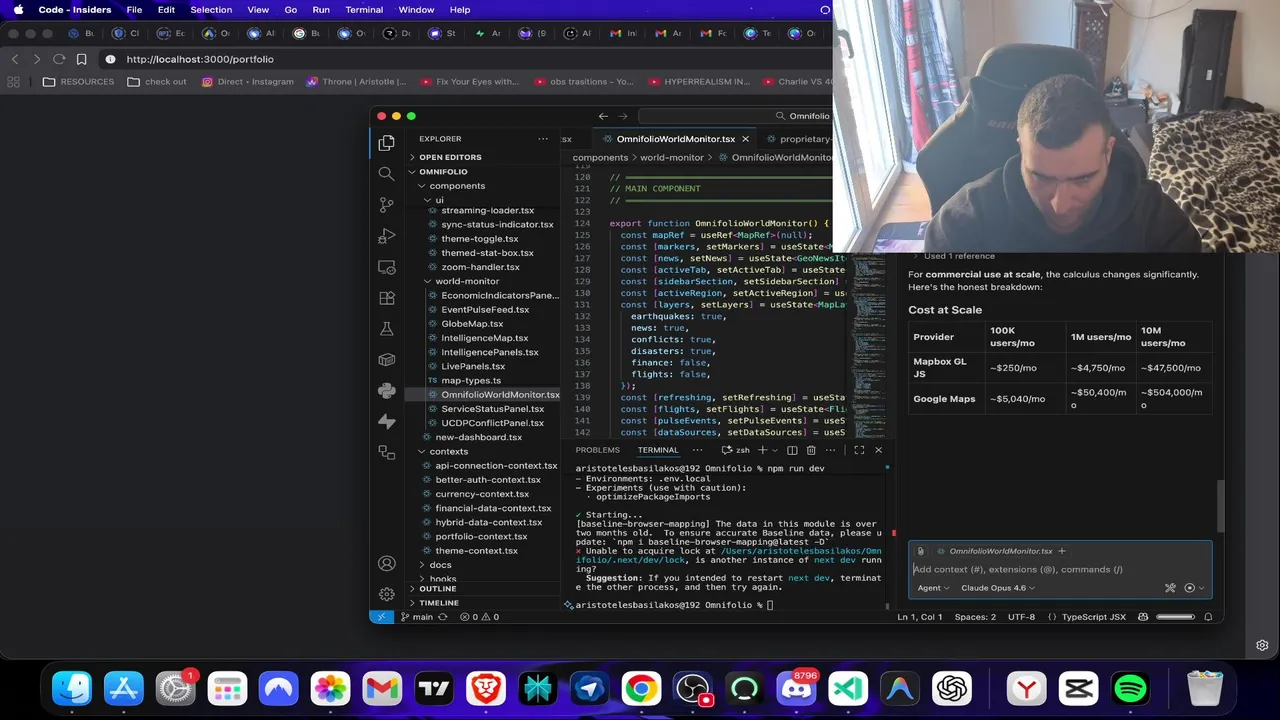Collapse the contexts folder
1280x720 pixels.
449,451
